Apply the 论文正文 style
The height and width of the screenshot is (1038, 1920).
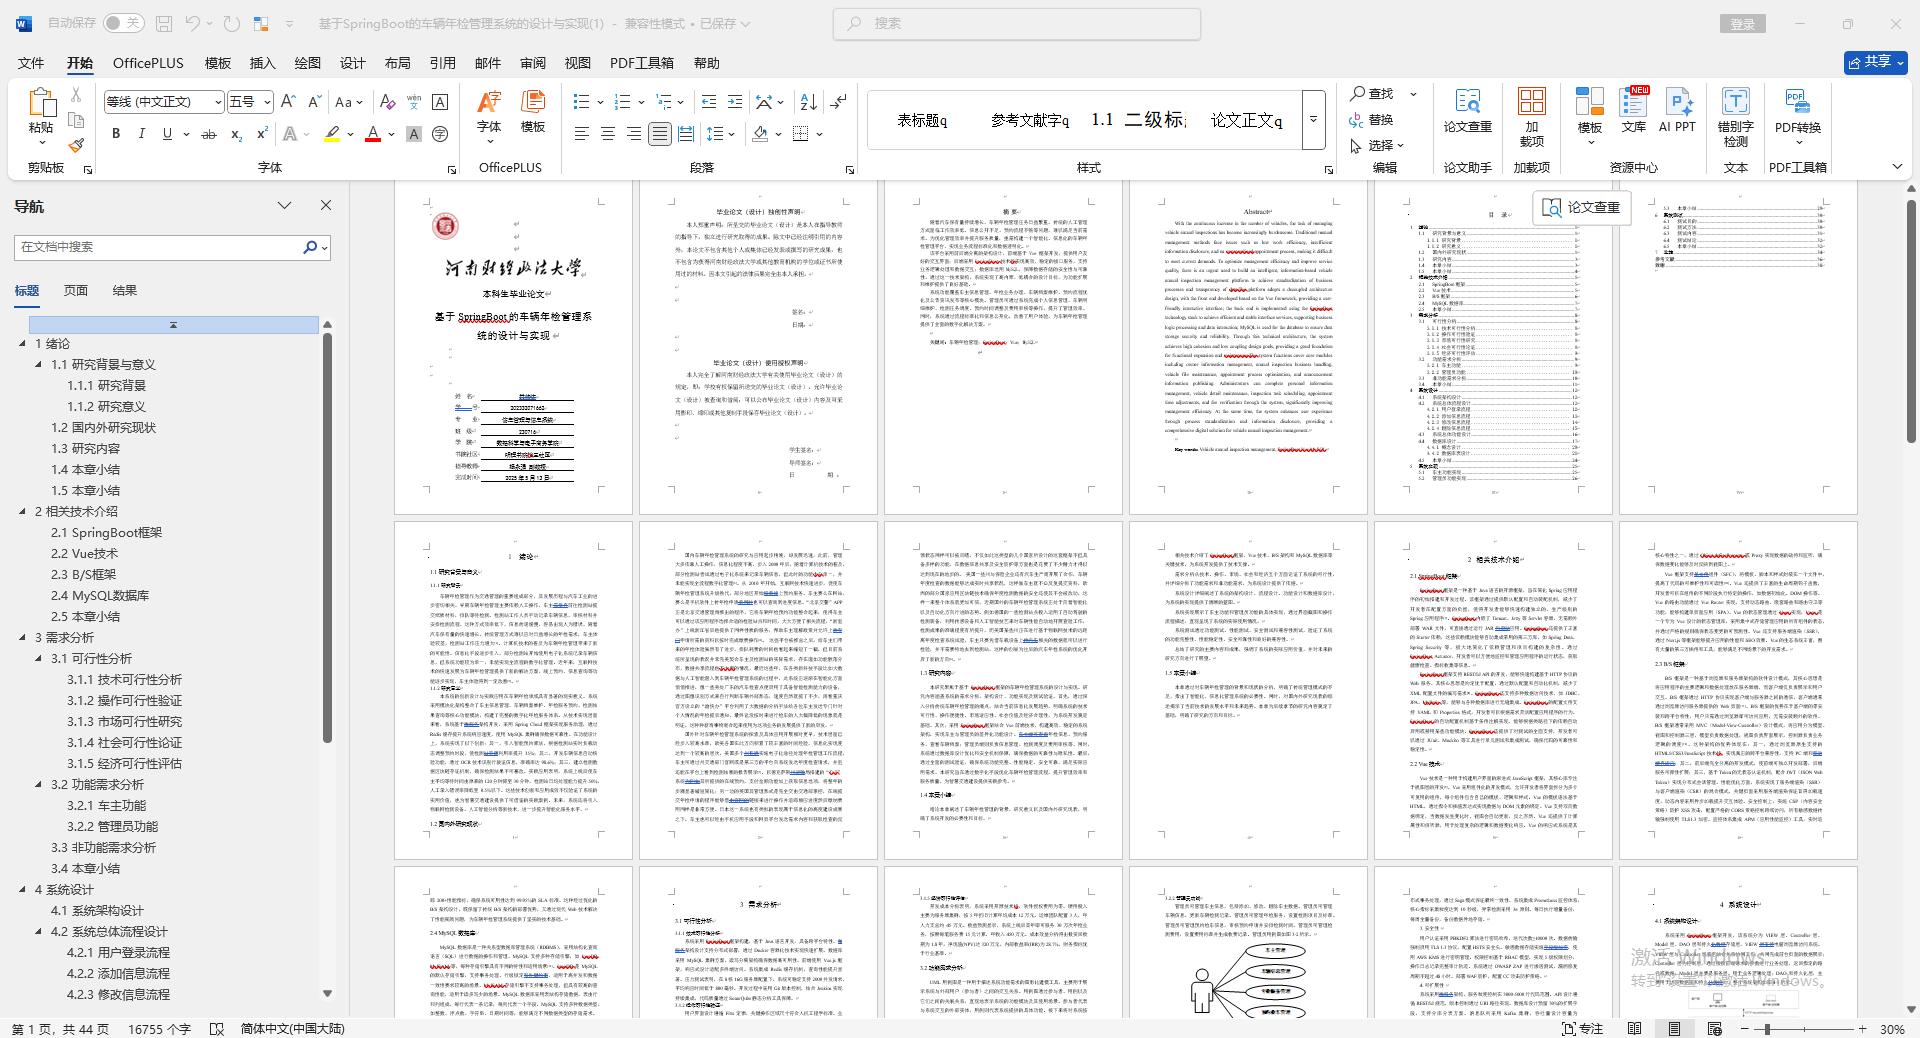tap(1246, 120)
